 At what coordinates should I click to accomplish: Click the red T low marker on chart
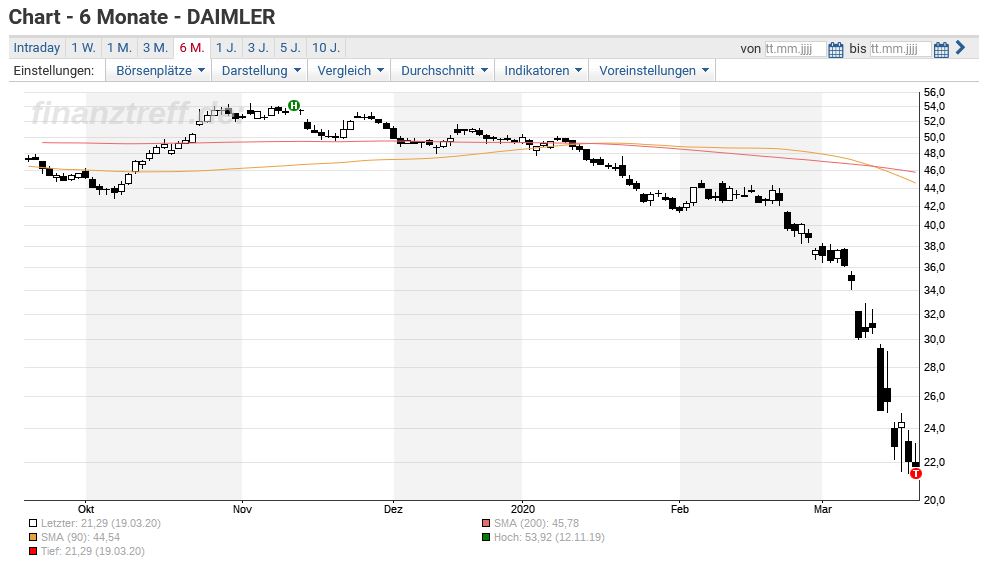tap(916, 474)
